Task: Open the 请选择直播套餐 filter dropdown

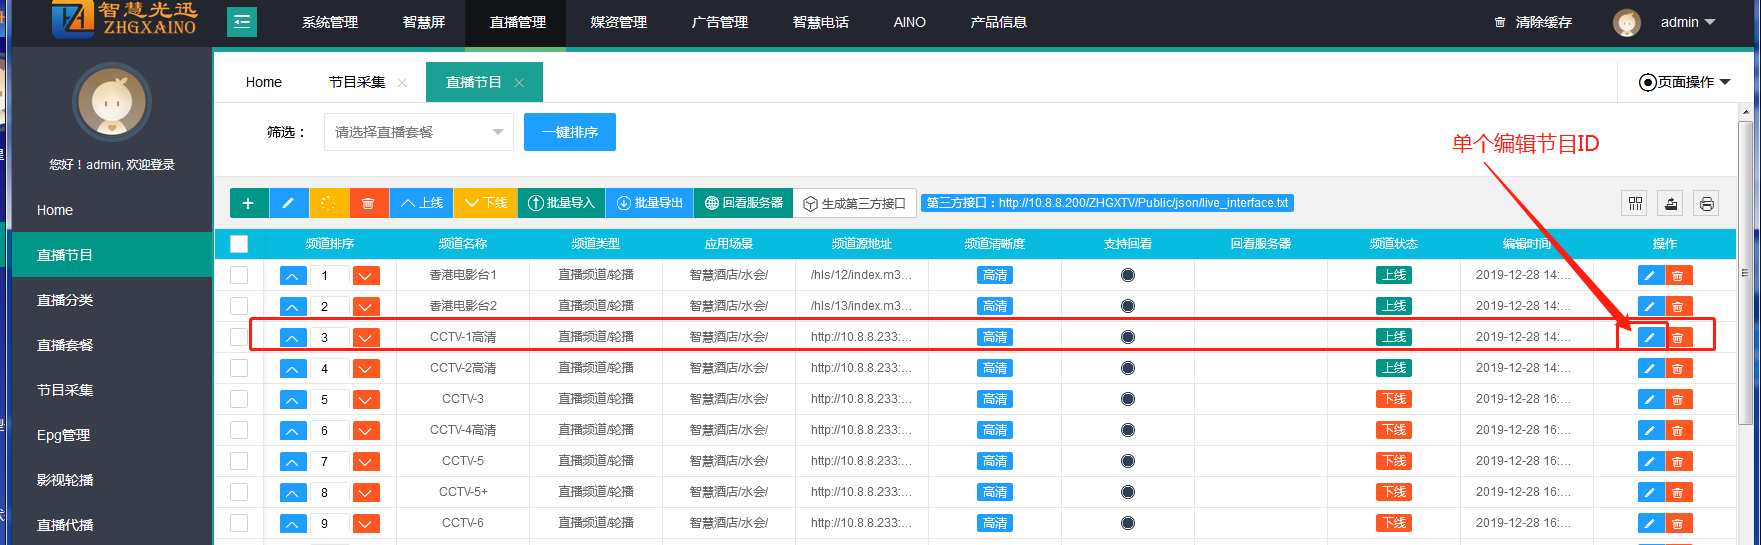Action: point(418,132)
